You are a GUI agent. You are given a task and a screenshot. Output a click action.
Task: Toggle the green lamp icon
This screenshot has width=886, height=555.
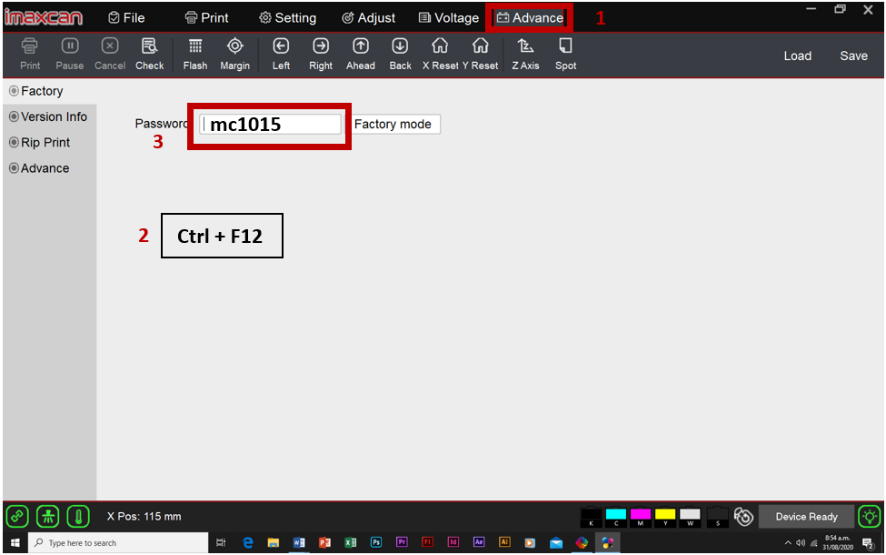point(869,516)
